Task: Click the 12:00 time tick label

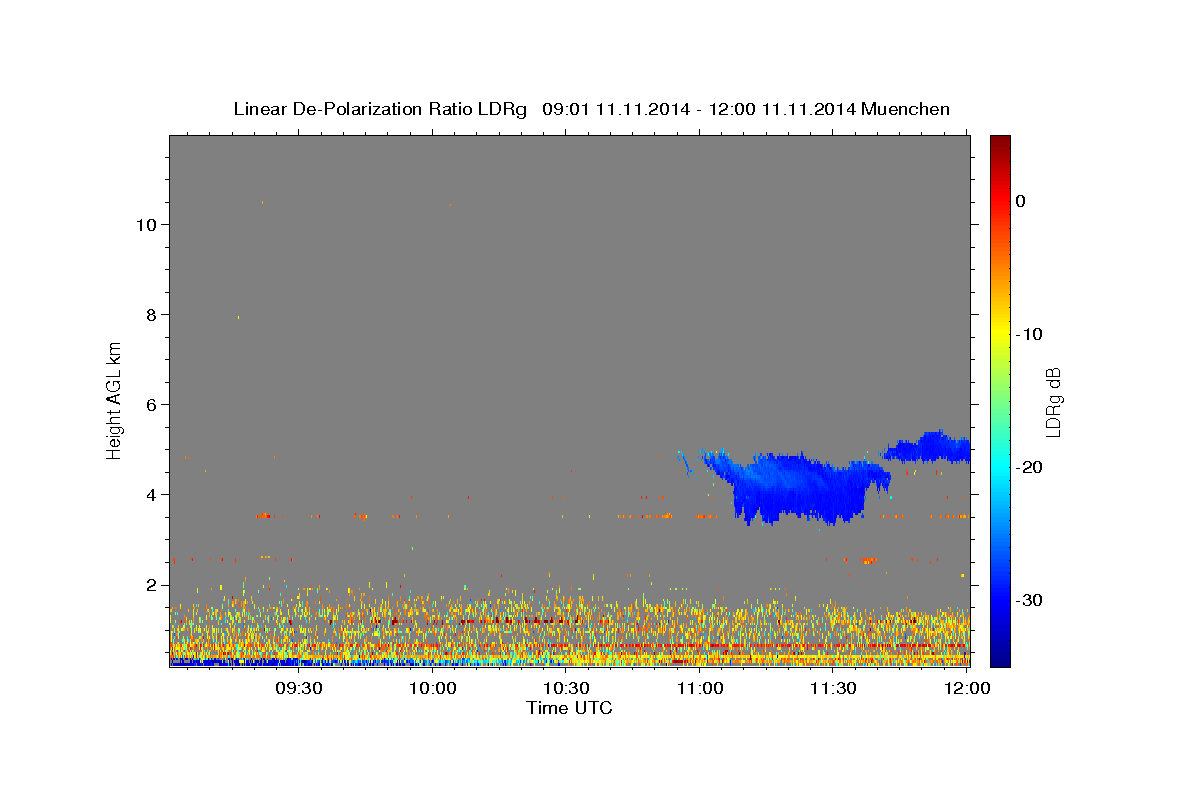Action: [966, 688]
